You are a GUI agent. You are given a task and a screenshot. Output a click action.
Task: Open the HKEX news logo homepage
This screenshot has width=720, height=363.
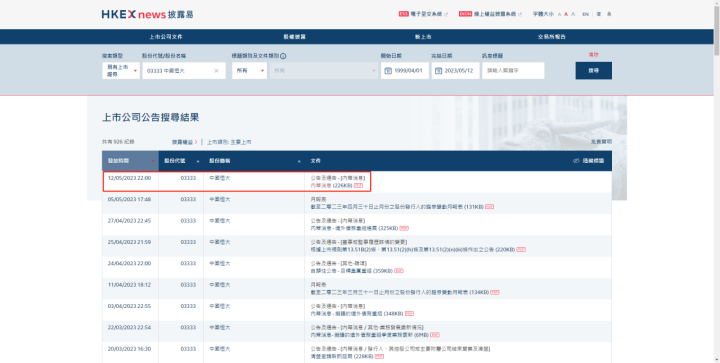click(147, 14)
